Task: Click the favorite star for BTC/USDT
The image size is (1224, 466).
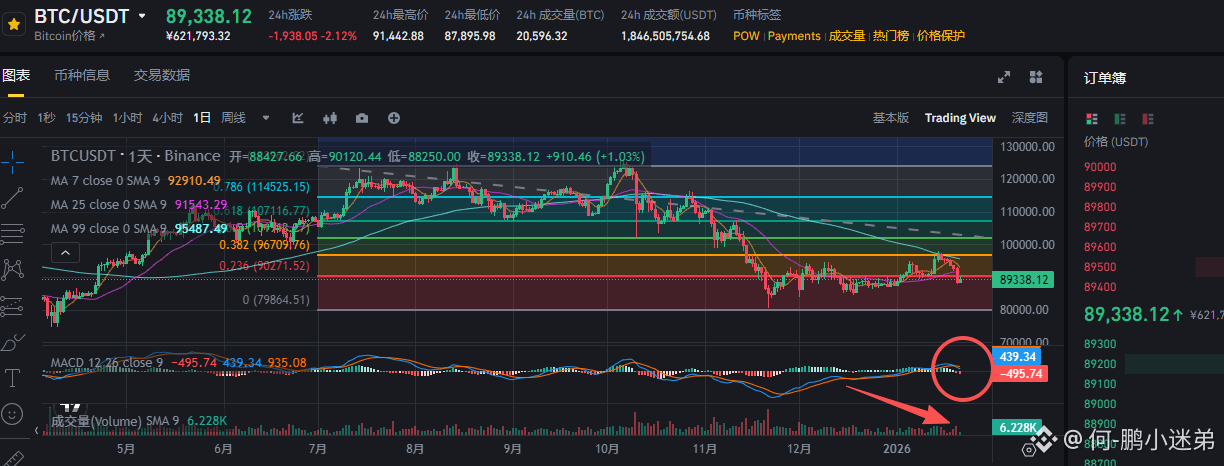Action: pyautogui.click(x=15, y=21)
